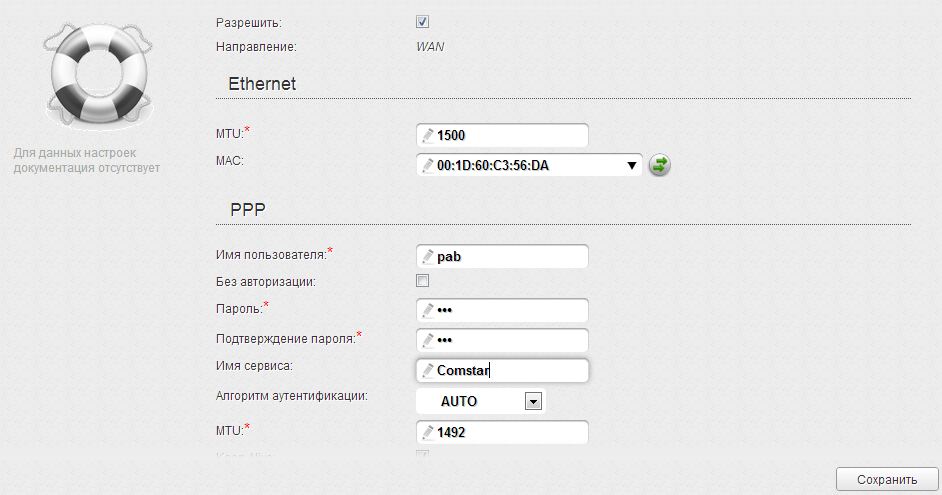This screenshot has width=942, height=495.
Task: Click the green clone MAC address icon
Action: [x=659, y=165]
